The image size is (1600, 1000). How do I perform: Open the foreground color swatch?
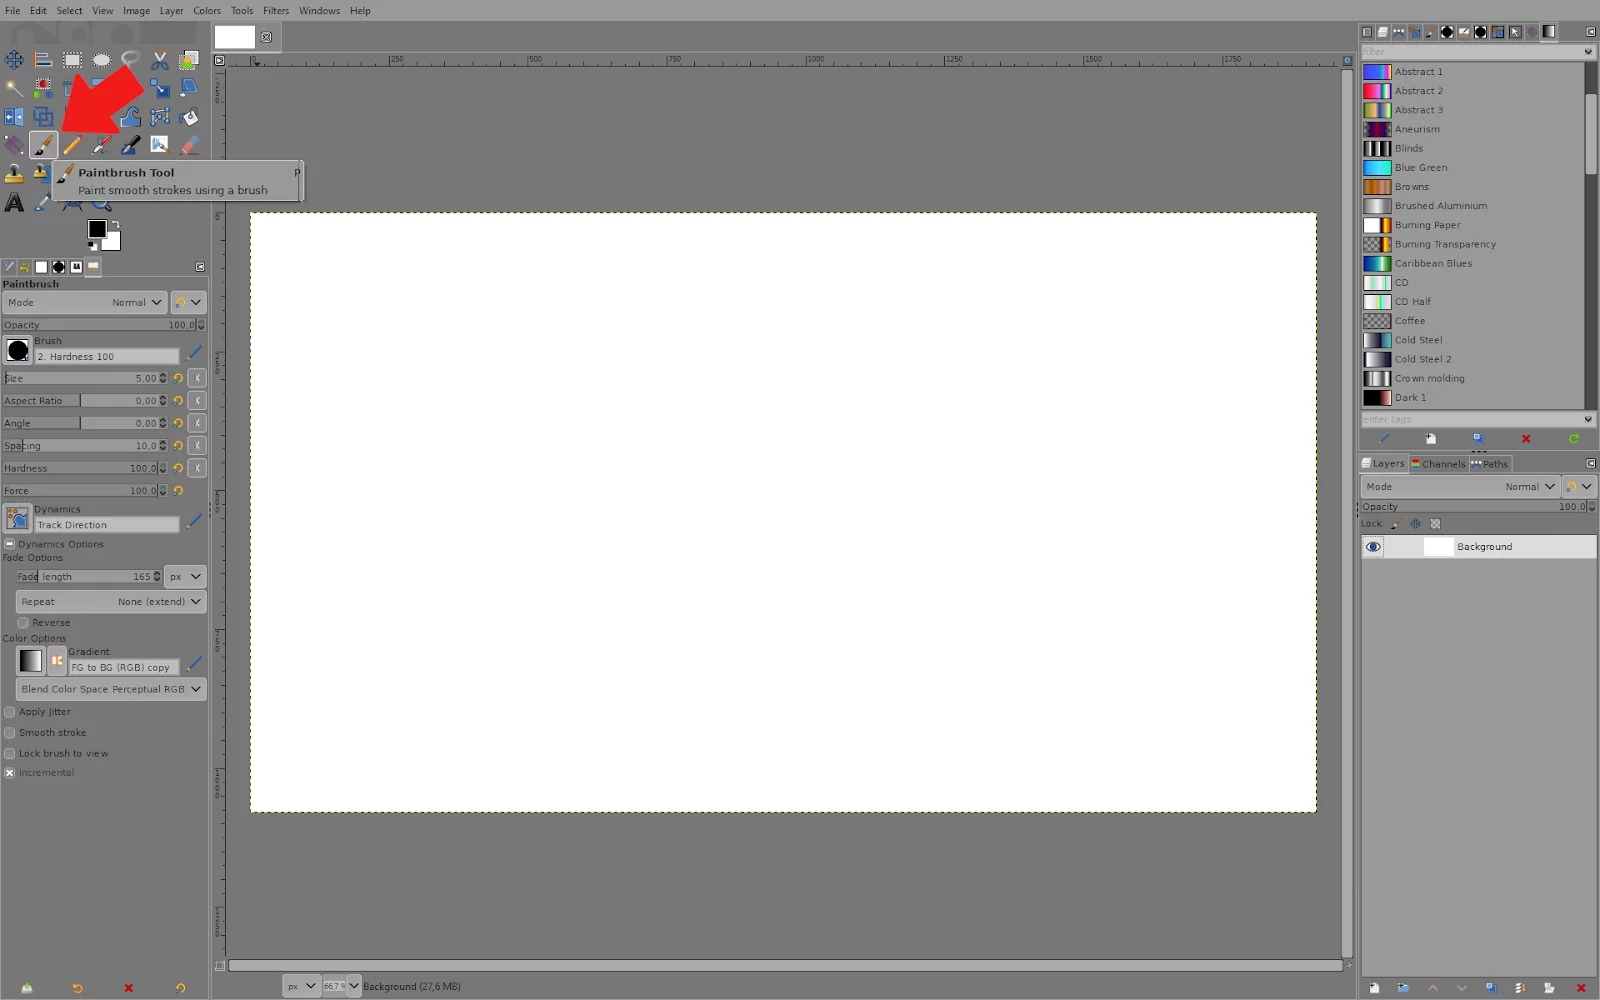tap(98, 228)
